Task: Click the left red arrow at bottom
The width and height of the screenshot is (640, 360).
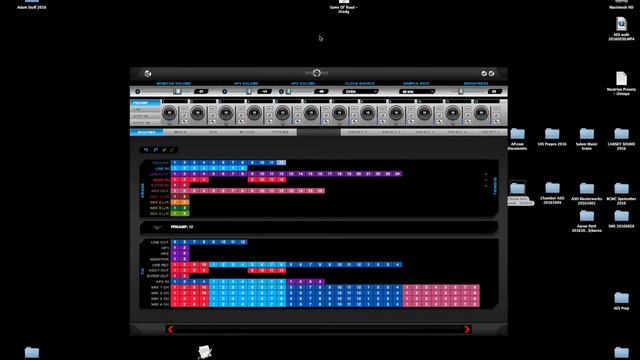Action: [170, 329]
